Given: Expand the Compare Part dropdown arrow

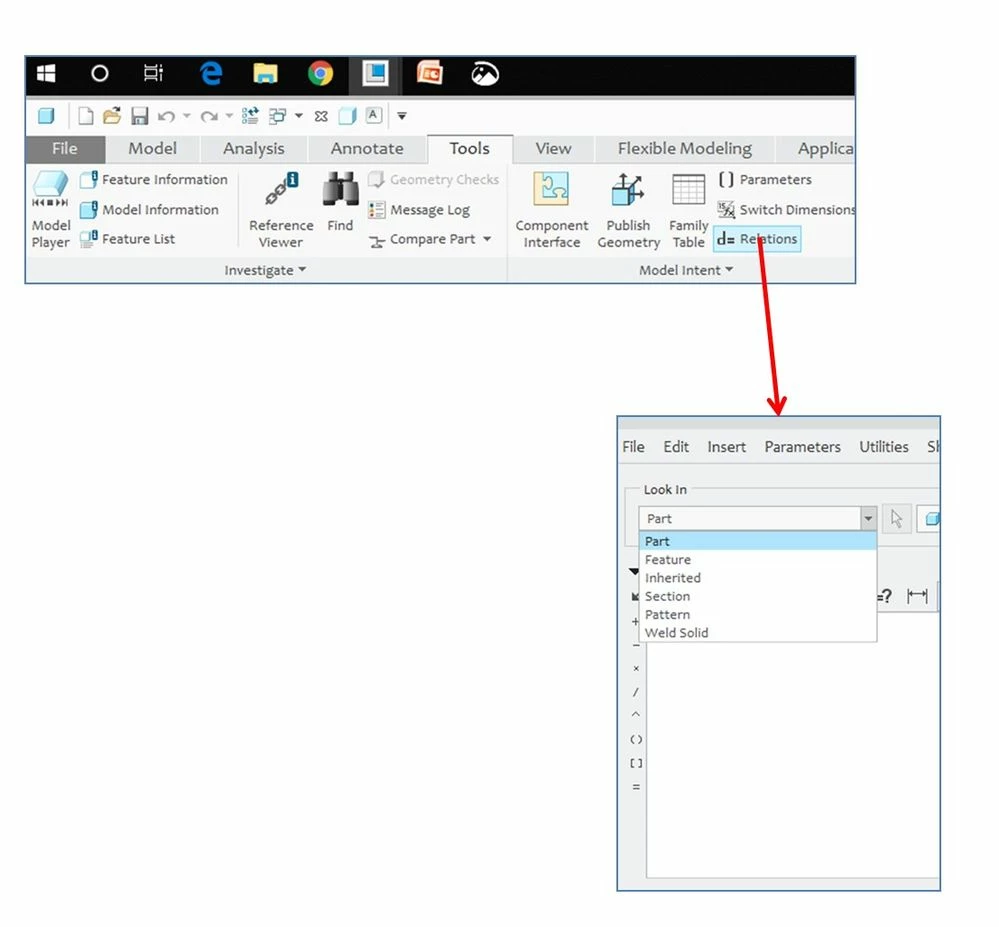Looking at the screenshot, I should pyautogui.click(x=487, y=239).
